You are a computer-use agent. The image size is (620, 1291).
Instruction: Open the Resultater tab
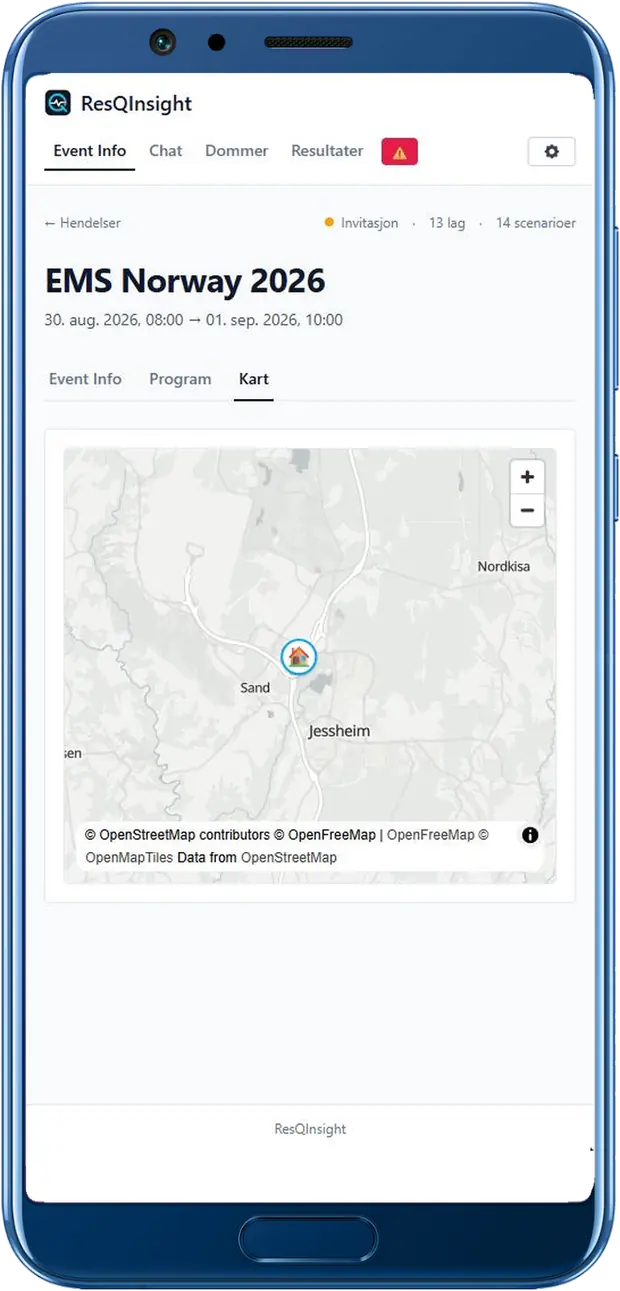point(327,151)
